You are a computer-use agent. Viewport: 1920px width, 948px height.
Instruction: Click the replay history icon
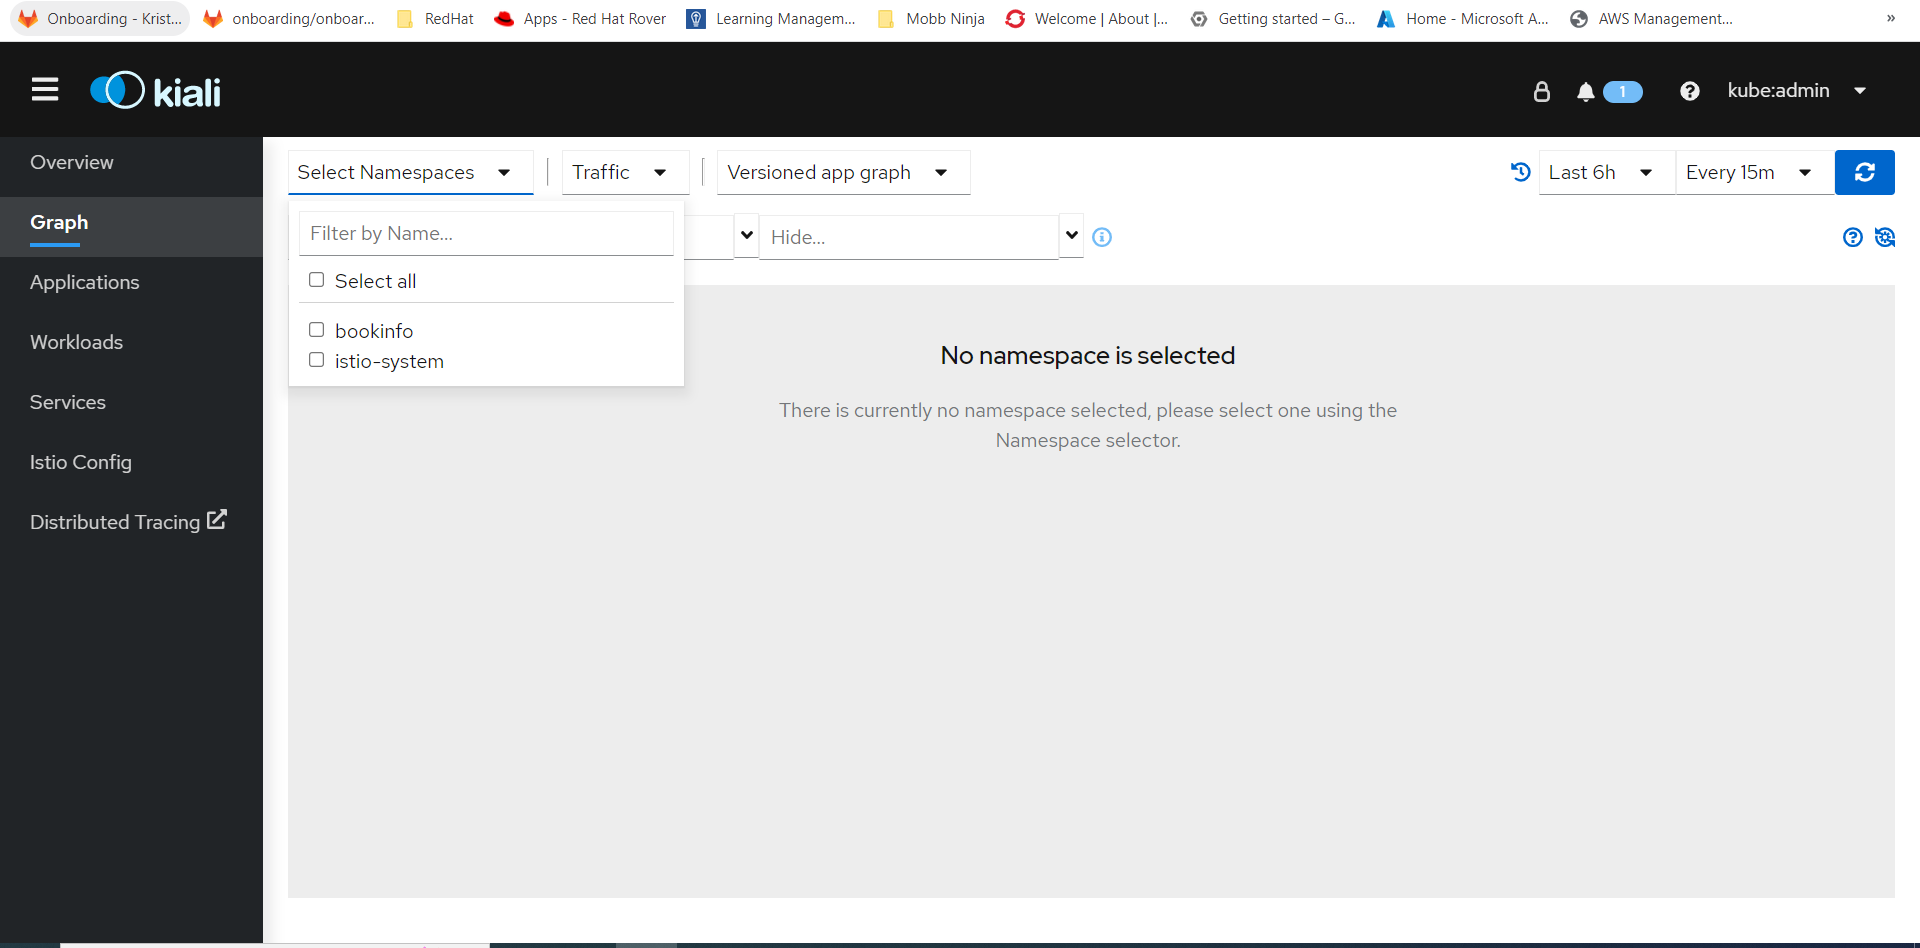1520,172
